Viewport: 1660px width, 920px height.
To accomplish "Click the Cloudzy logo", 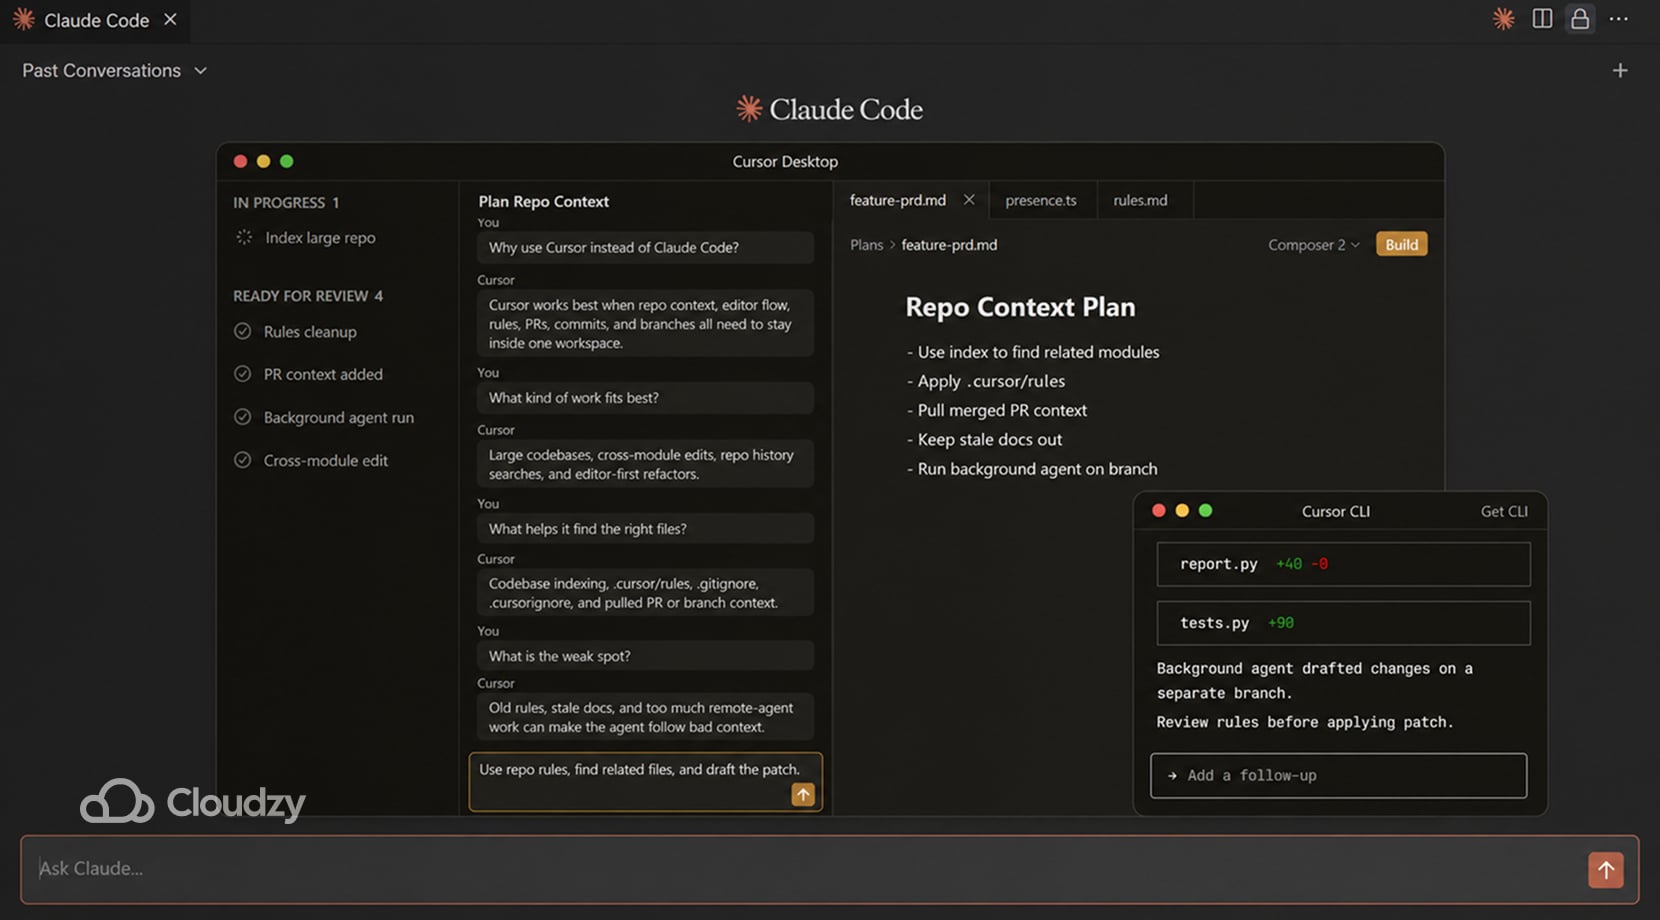I will (192, 802).
